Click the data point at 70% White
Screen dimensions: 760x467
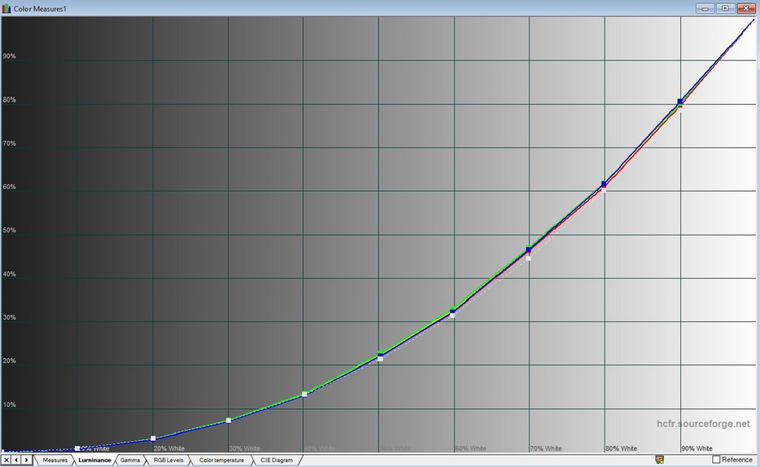[529, 250]
